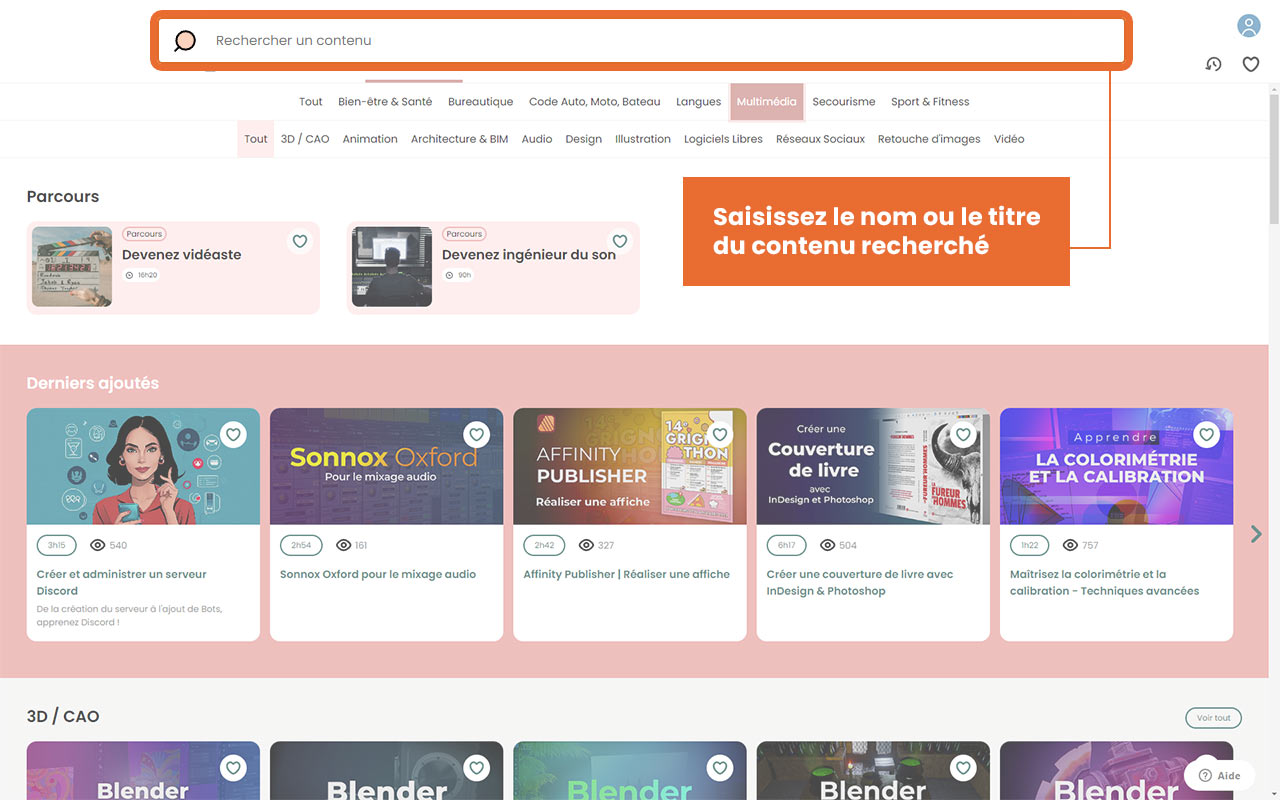Click Voir tout next to 3D / CAO
This screenshot has width=1280, height=800.
pyautogui.click(x=1213, y=717)
